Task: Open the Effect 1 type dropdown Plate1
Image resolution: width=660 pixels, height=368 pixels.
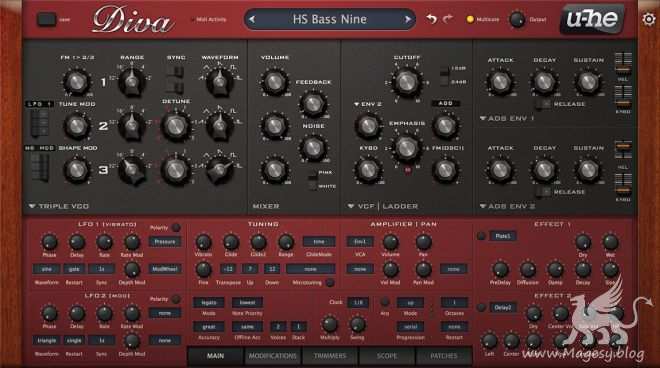Action: pos(503,236)
